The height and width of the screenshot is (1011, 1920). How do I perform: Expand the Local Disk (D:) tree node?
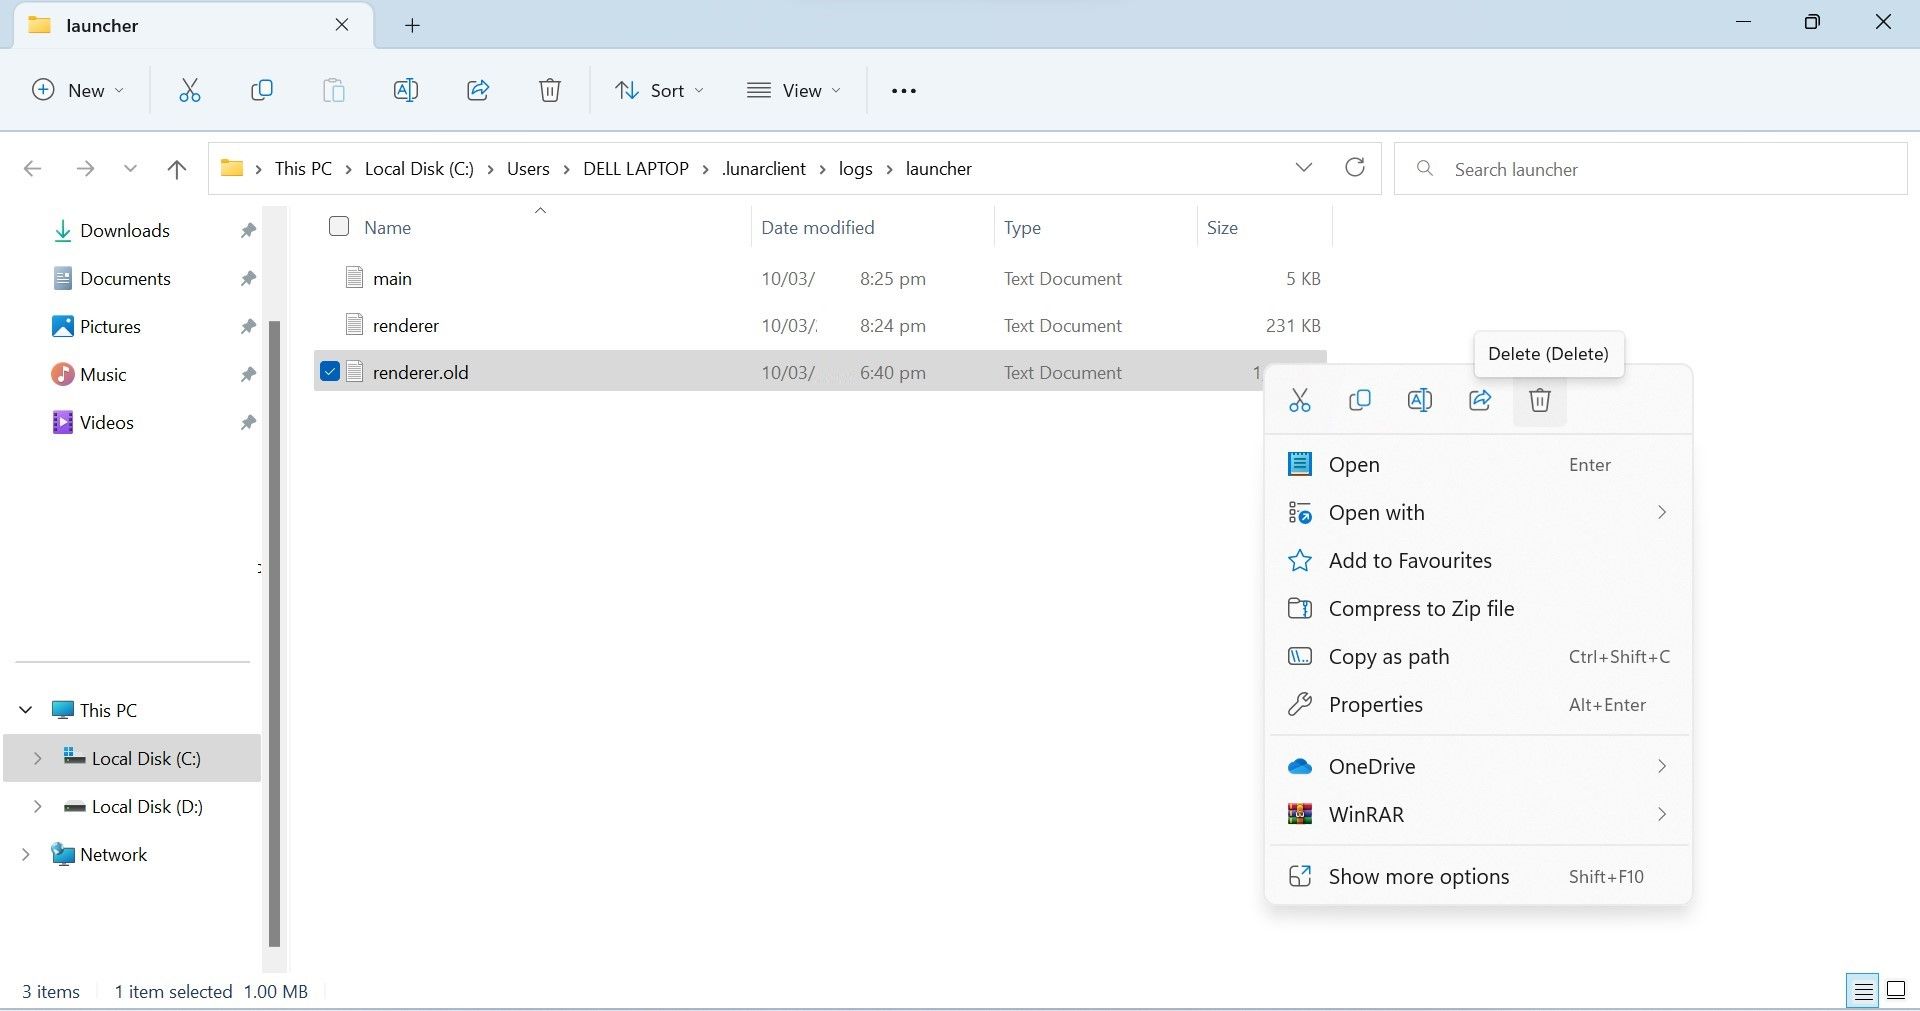pyautogui.click(x=38, y=807)
